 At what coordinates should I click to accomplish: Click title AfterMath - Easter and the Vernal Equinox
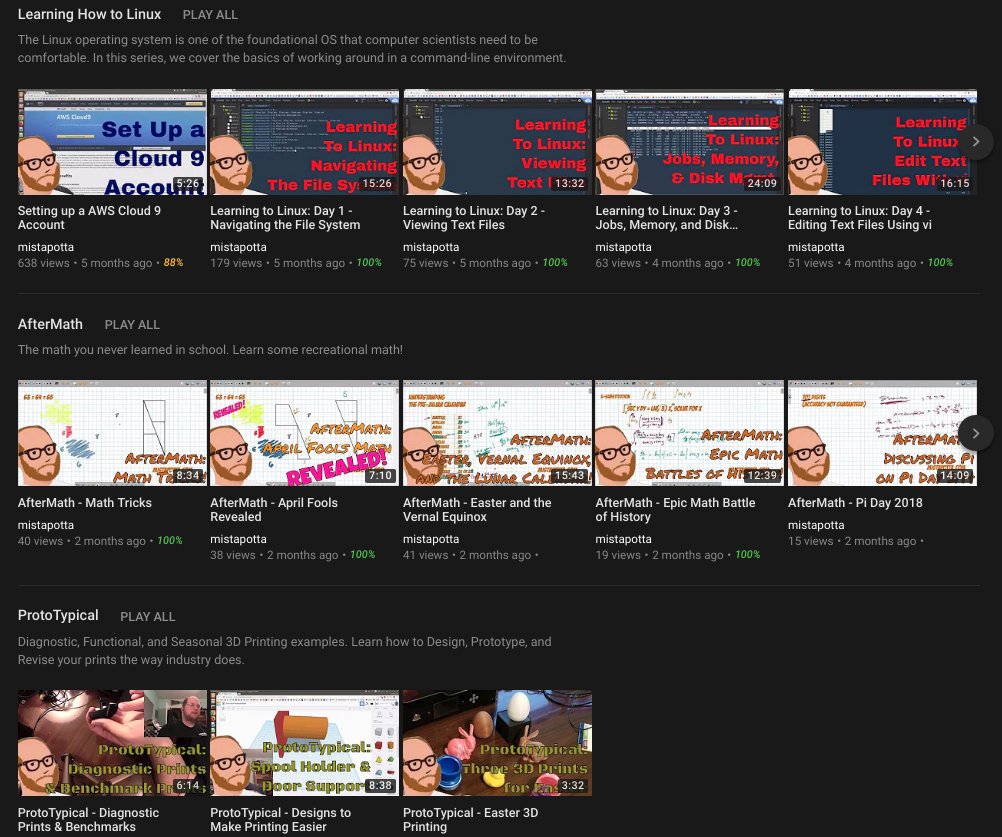pos(477,510)
